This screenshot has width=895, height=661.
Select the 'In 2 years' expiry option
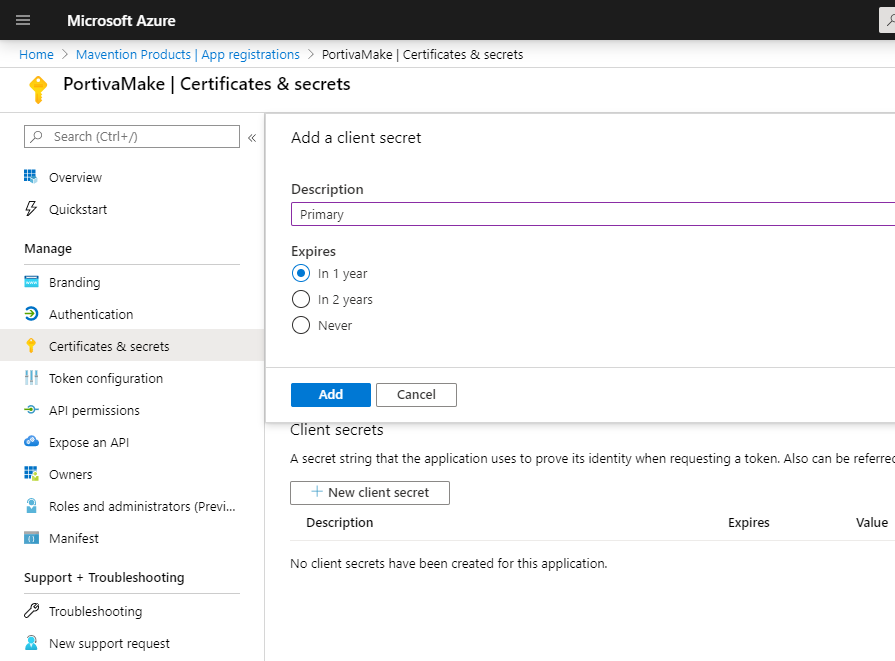click(x=300, y=299)
